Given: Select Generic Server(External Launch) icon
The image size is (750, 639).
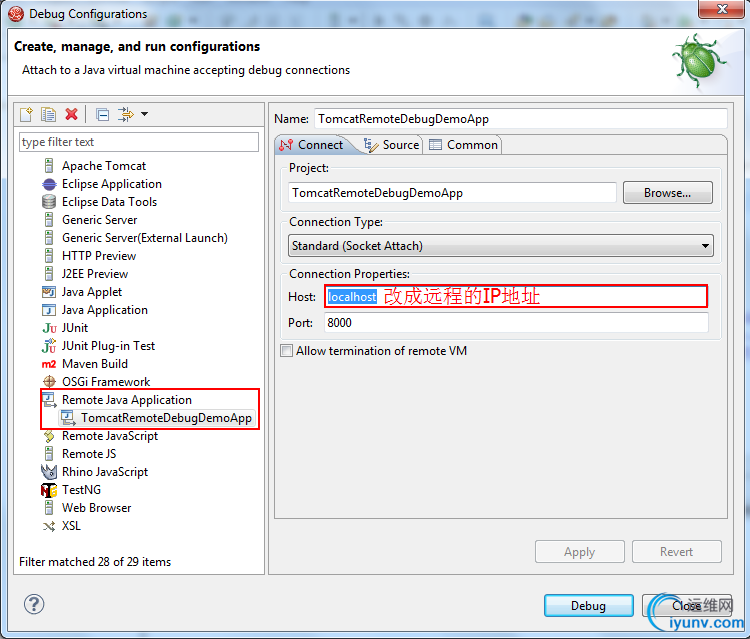Looking at the screenshot, I should (x=49, y=238).
